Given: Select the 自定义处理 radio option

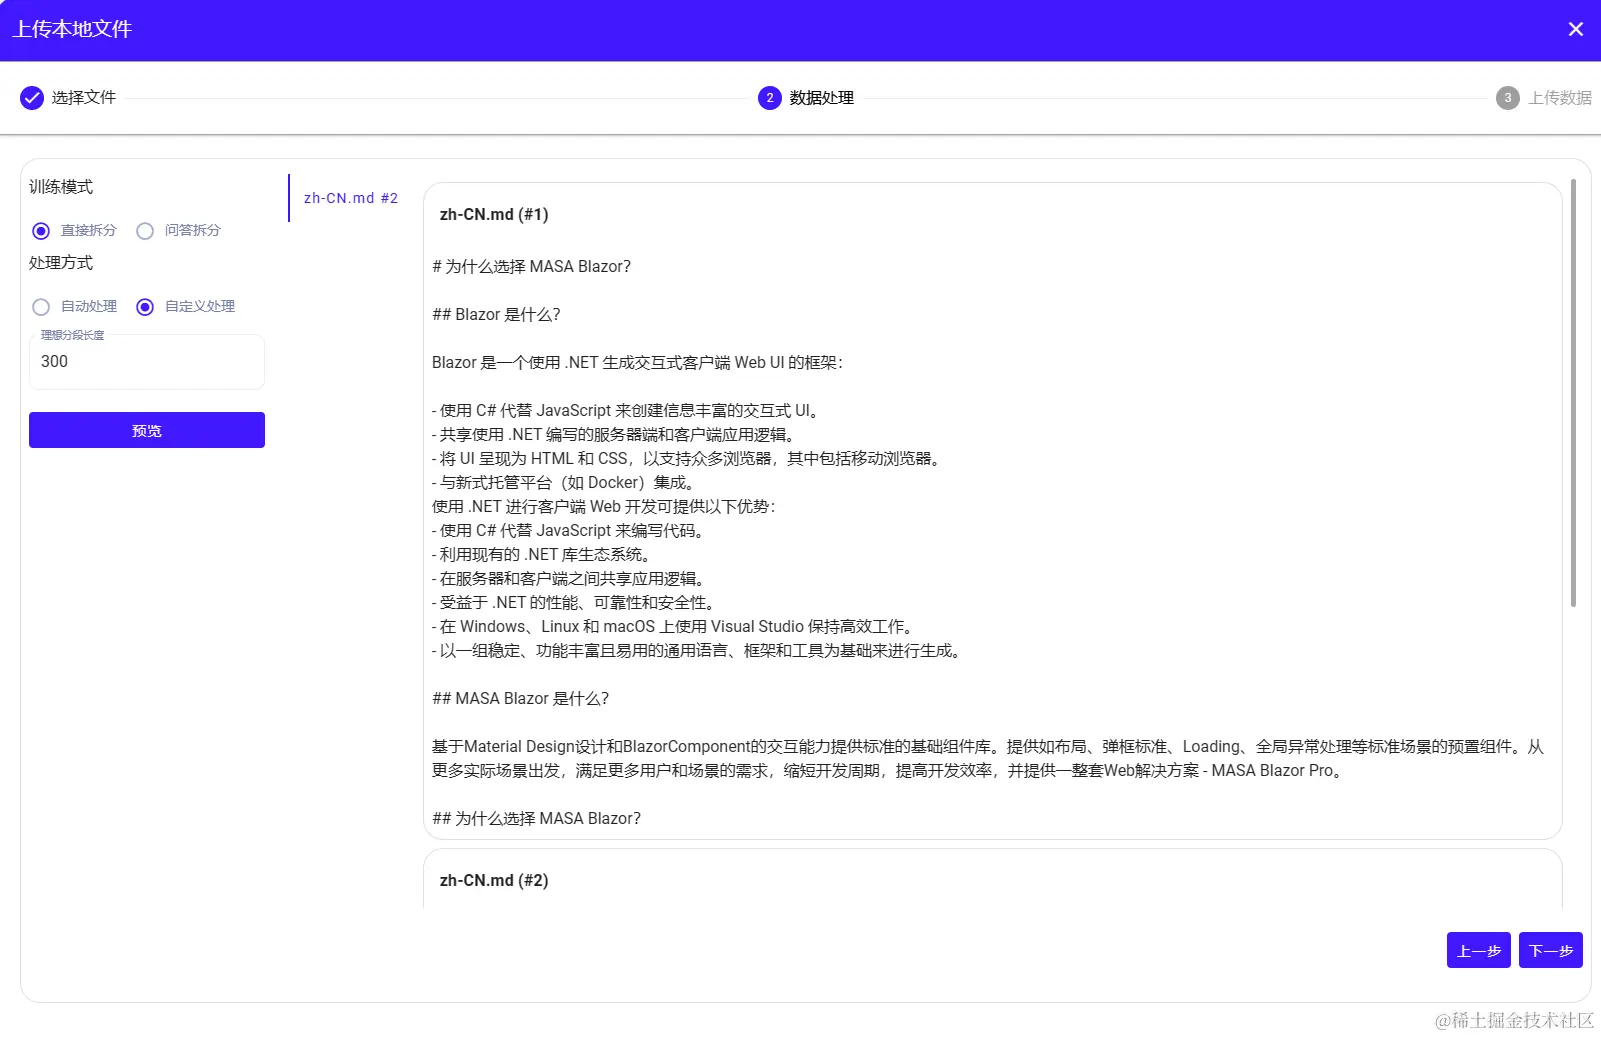Looking at the screenshot, I should point(145,307).
